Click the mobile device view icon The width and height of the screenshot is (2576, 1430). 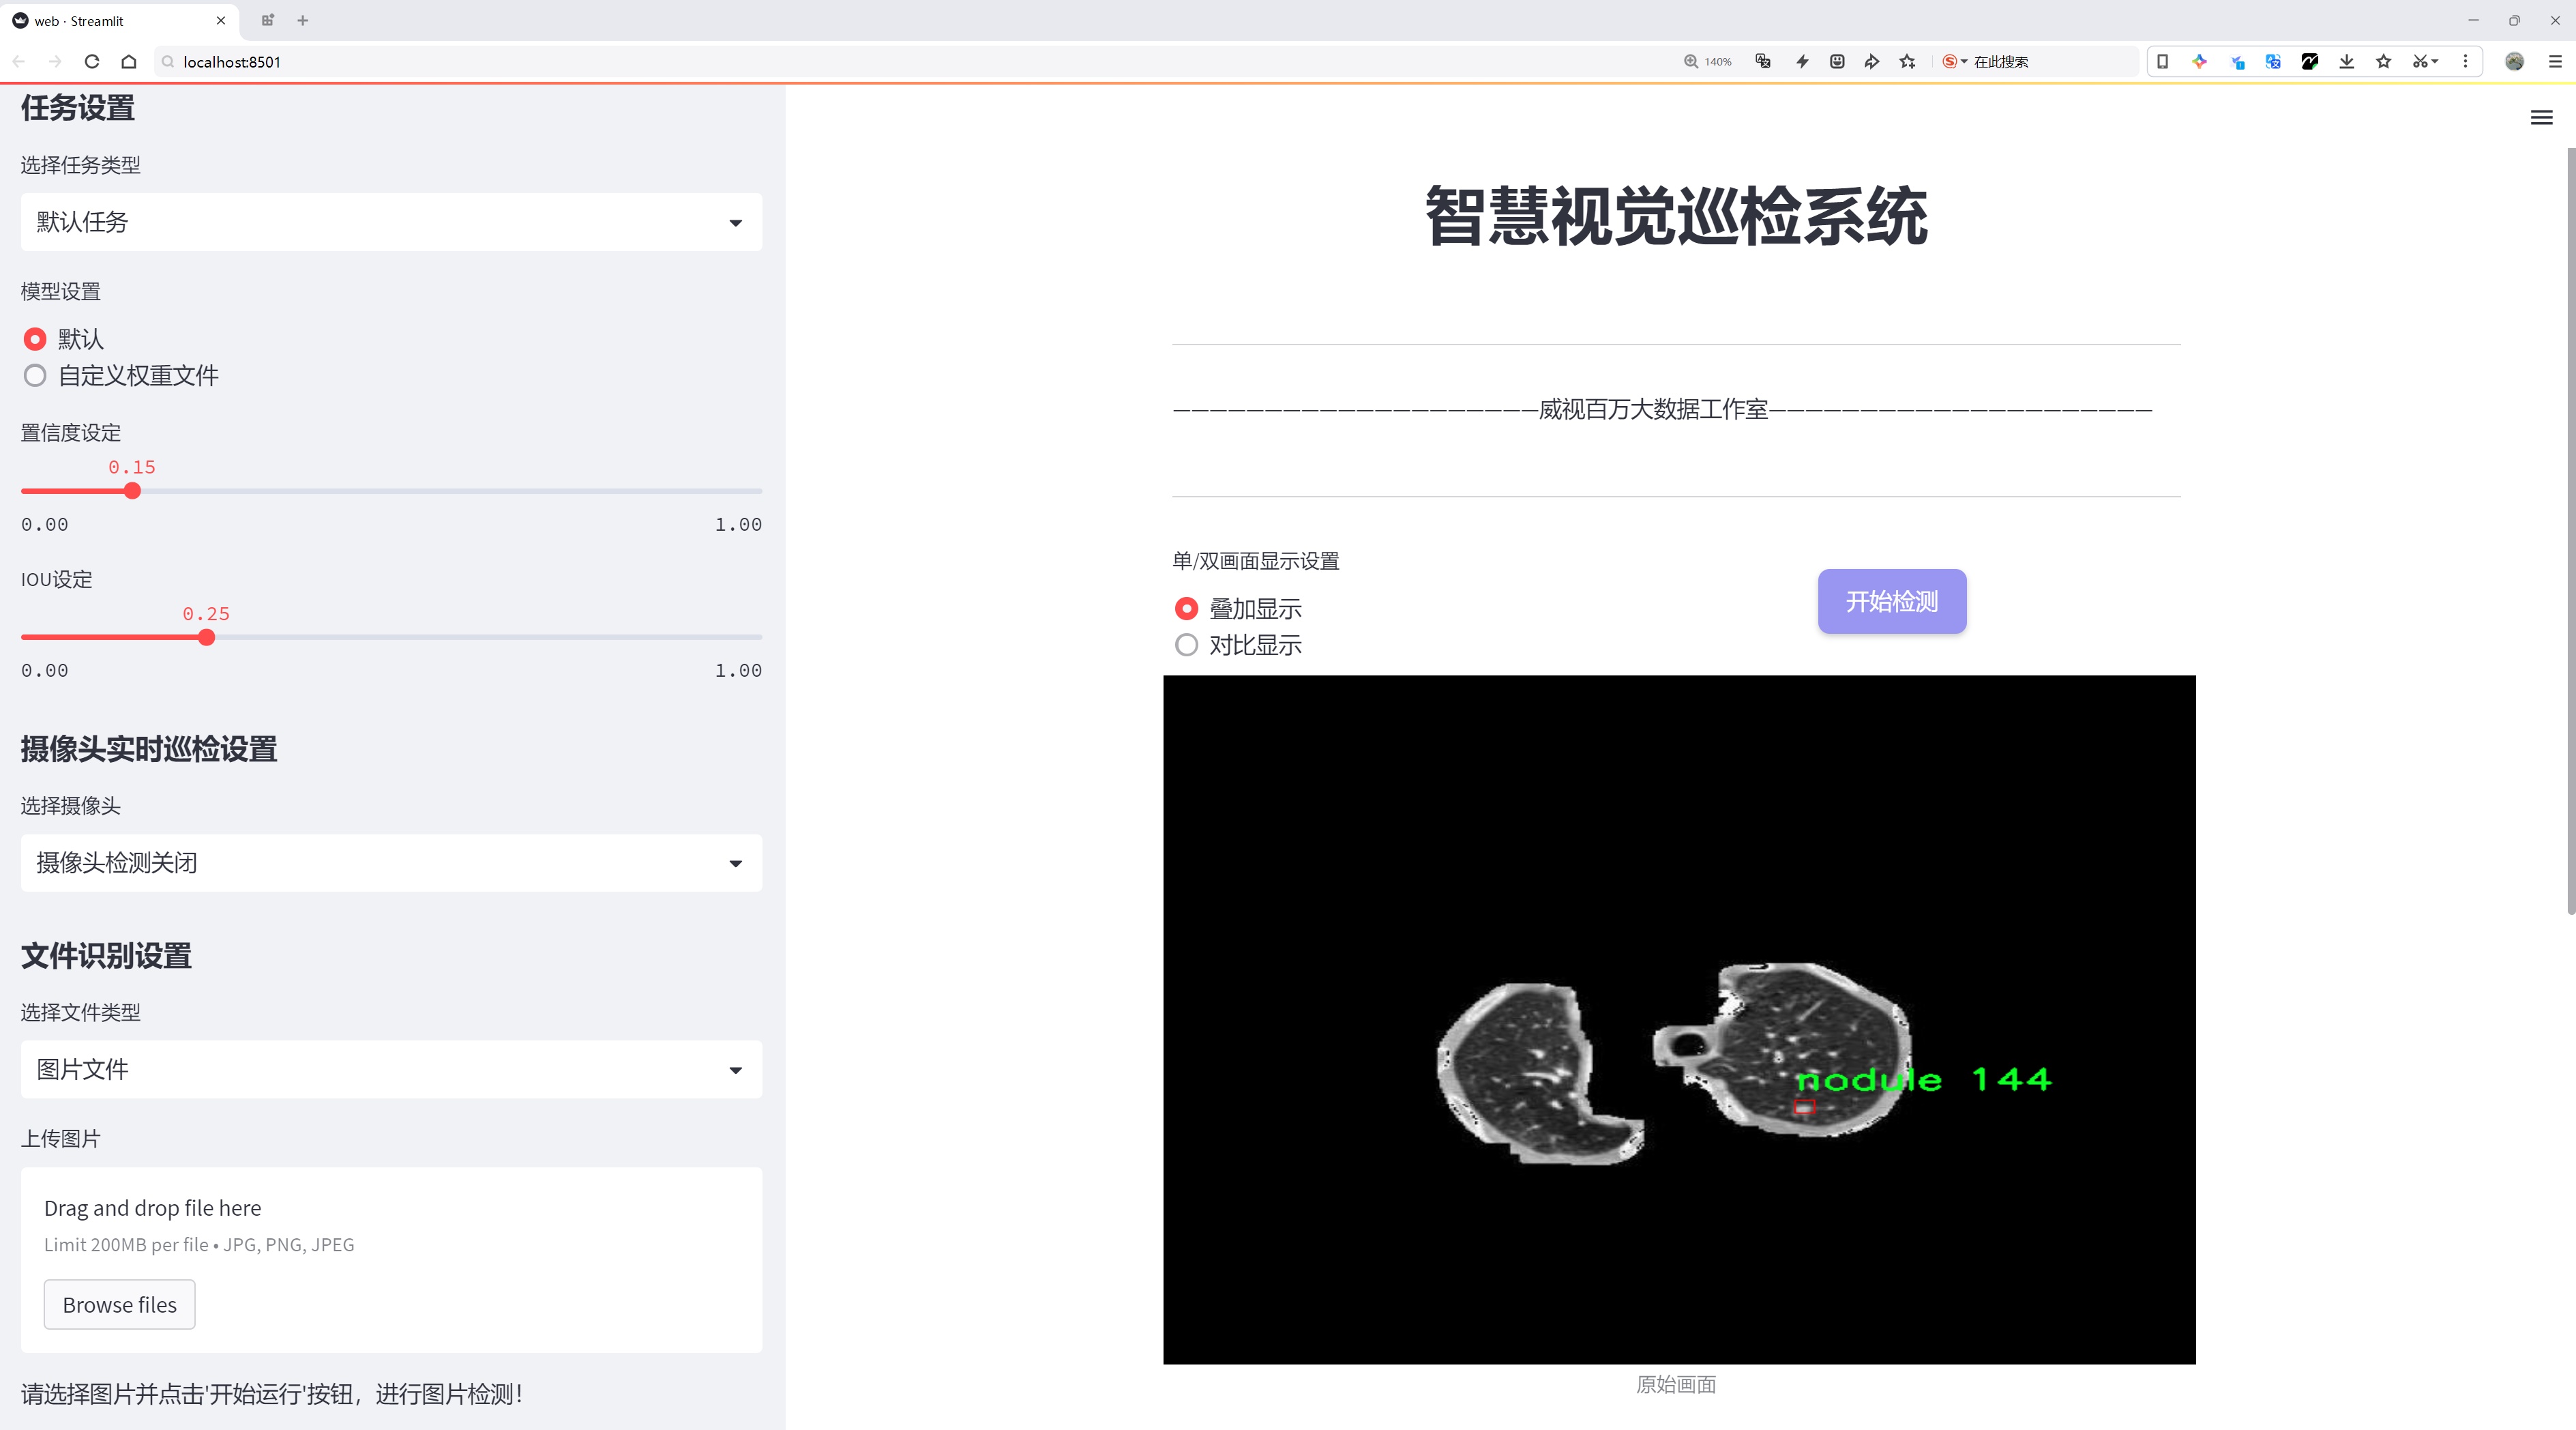2162,61
